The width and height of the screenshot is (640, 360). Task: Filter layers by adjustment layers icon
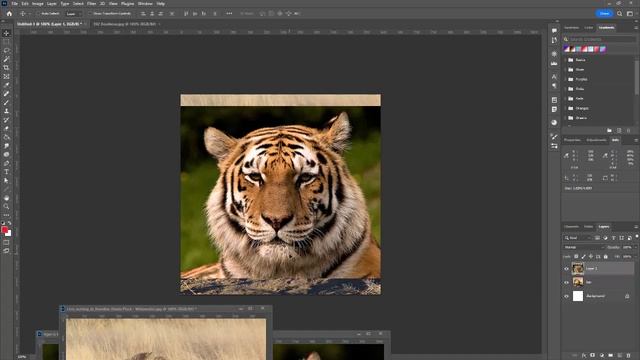(605, 238)
